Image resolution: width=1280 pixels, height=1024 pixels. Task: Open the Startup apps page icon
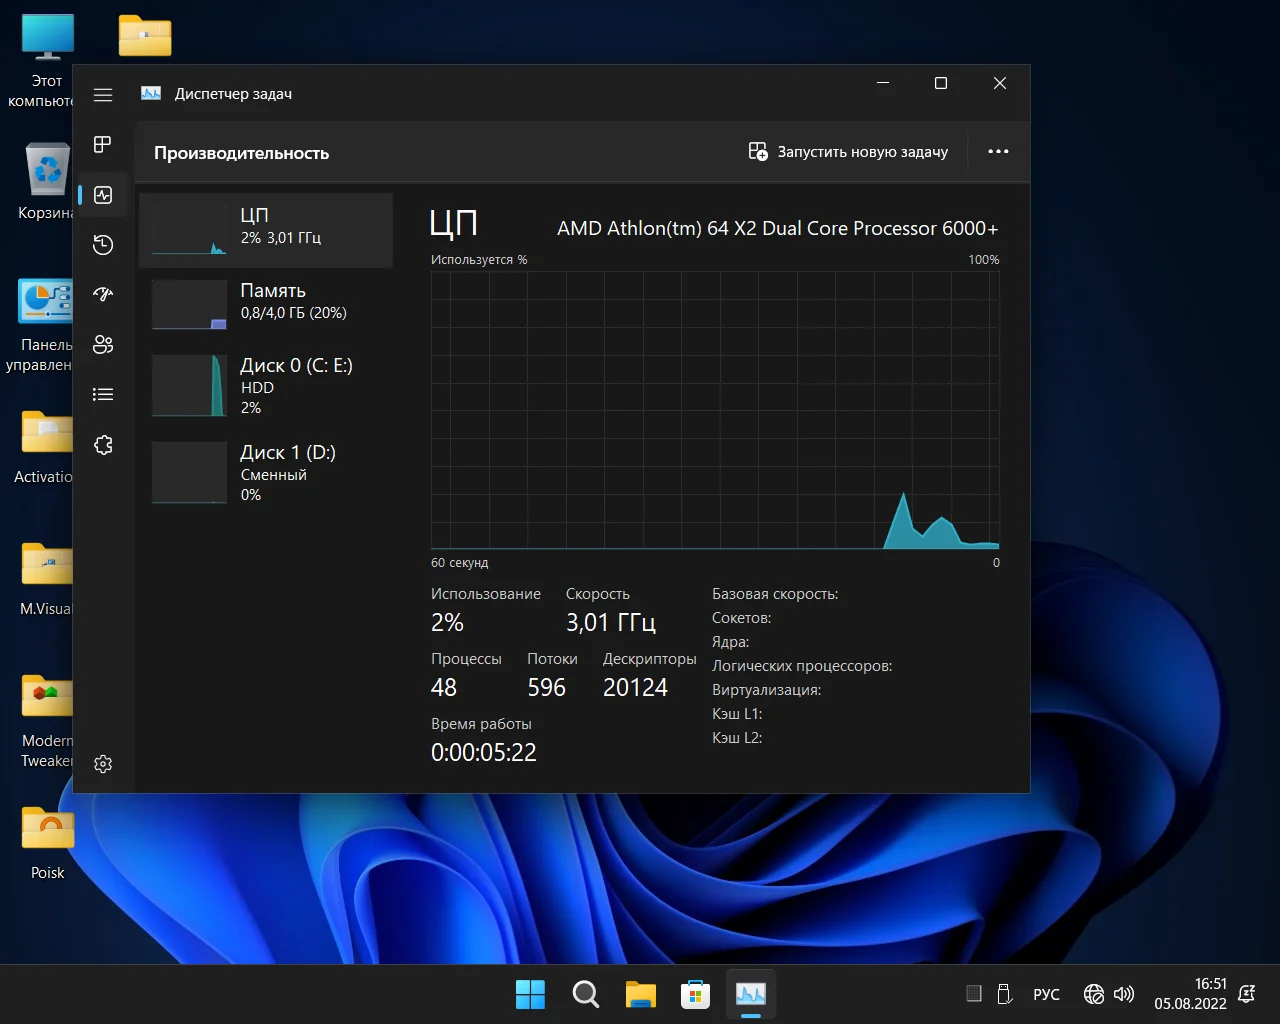103,295
